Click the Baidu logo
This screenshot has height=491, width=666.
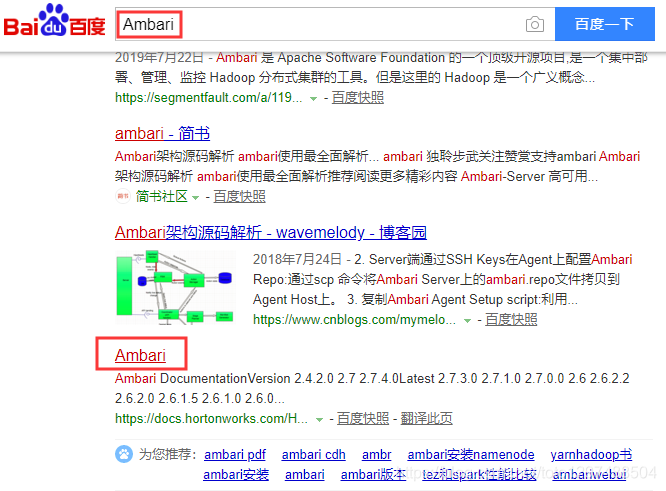pos(54,21)
